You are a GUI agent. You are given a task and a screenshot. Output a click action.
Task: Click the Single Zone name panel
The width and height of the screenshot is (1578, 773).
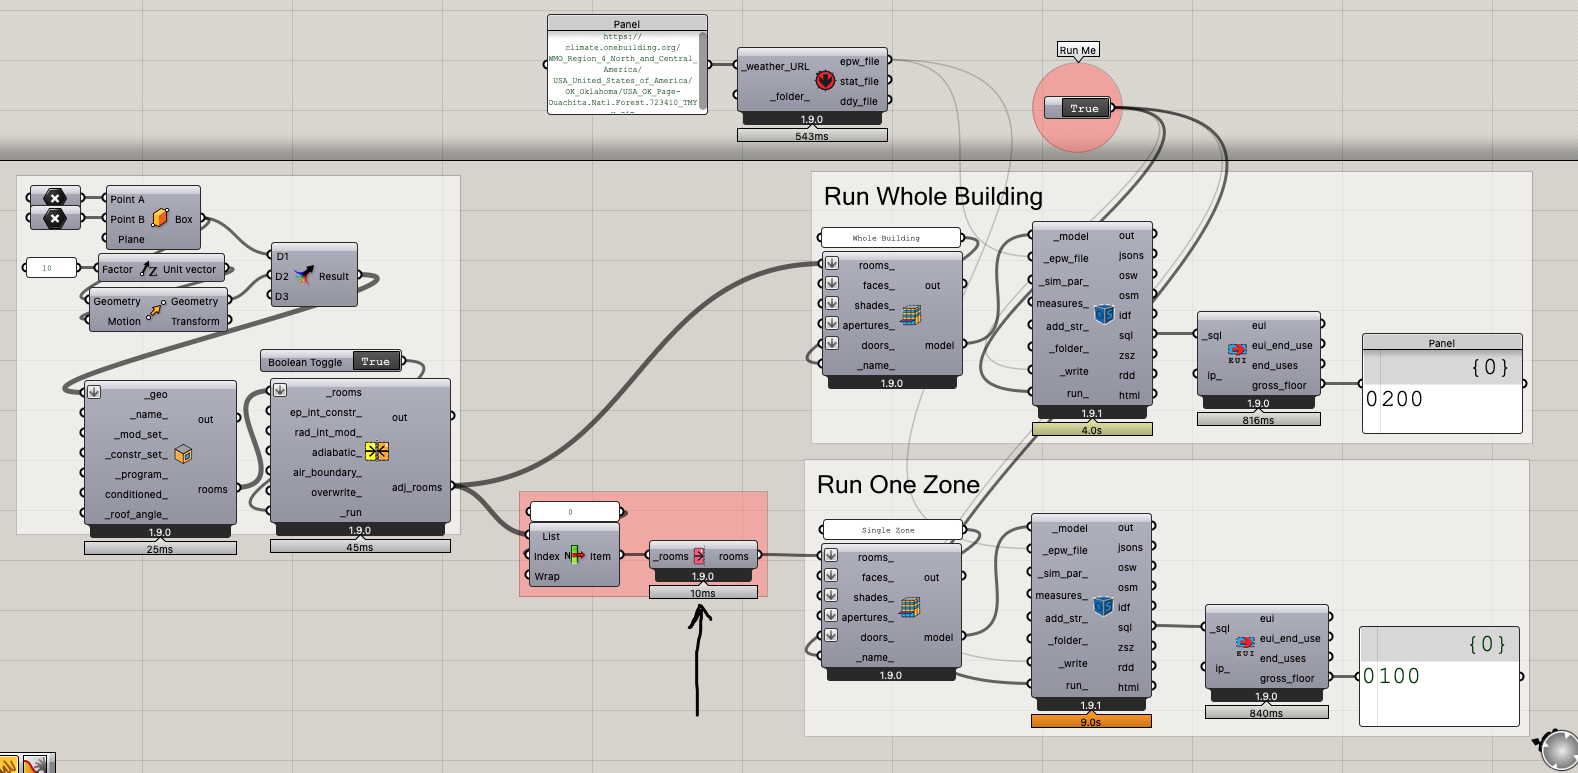891,530
